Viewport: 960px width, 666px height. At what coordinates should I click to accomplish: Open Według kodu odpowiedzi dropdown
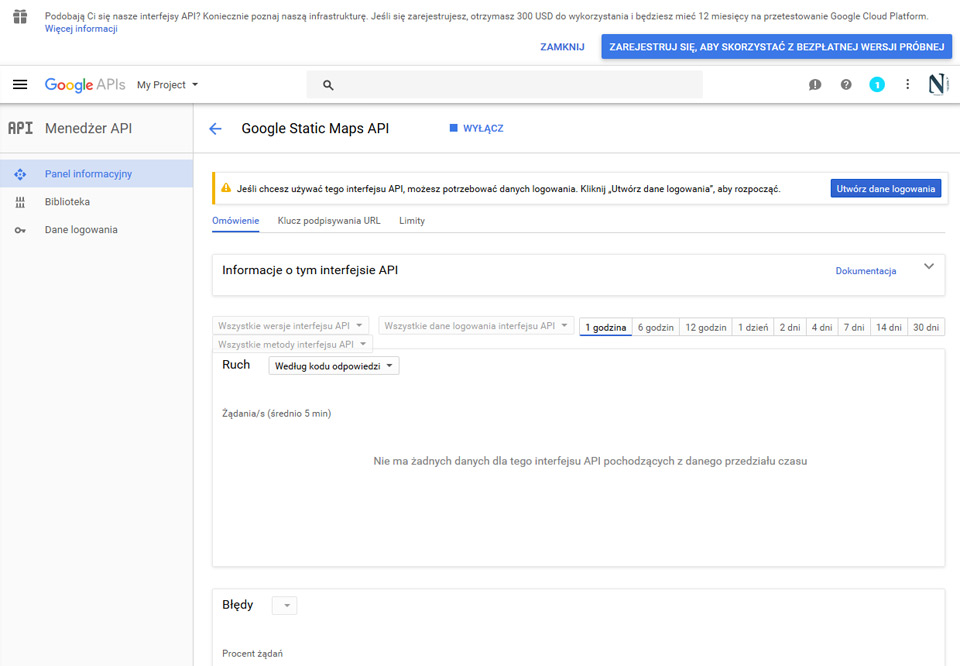coord(334,366)
